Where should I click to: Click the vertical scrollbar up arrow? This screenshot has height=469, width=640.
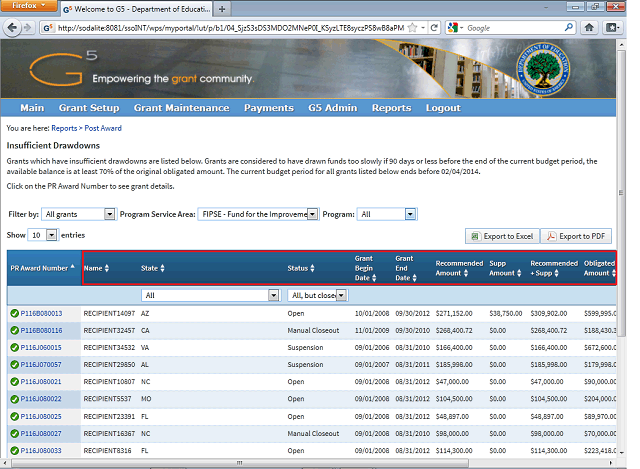621,44
